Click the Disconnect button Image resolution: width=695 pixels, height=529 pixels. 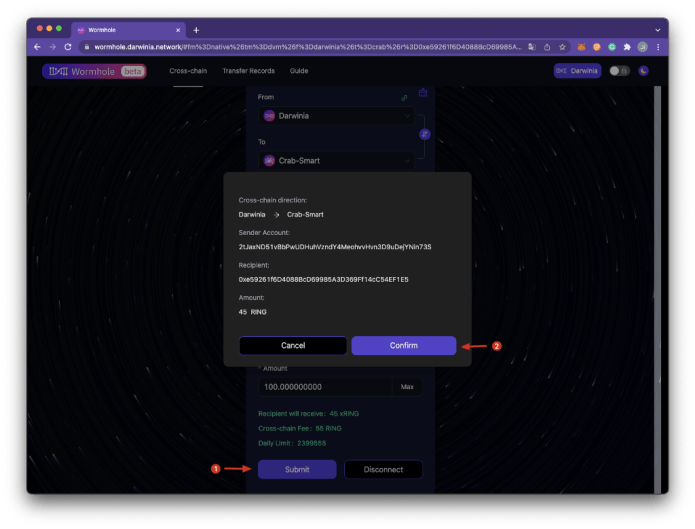click(x=383, y=470)
